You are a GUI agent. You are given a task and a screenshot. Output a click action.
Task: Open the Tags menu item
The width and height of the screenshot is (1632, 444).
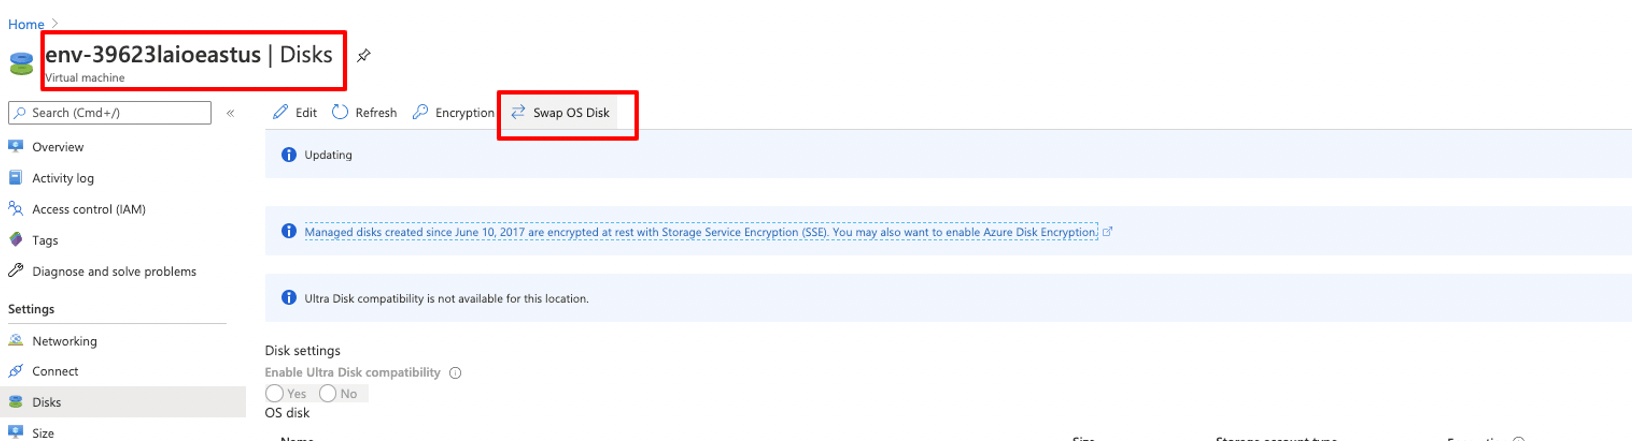click(45, 240)
